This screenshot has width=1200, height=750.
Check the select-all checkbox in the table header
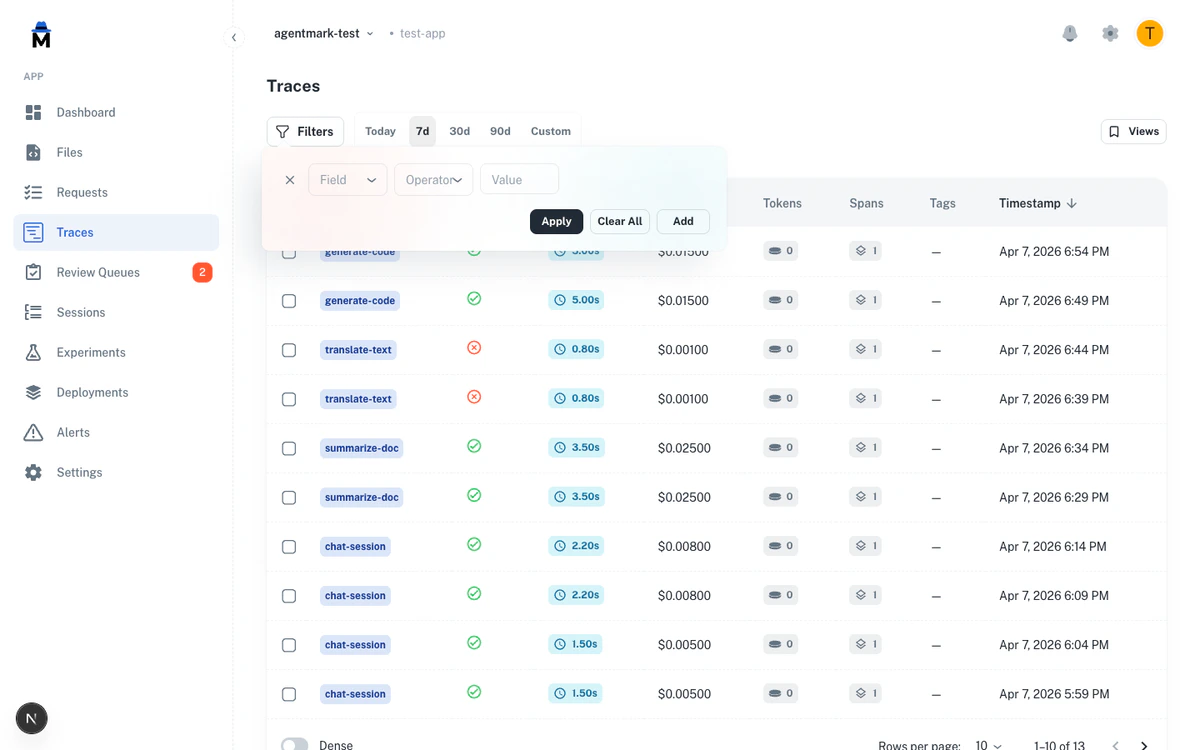[x=289, y=203]
